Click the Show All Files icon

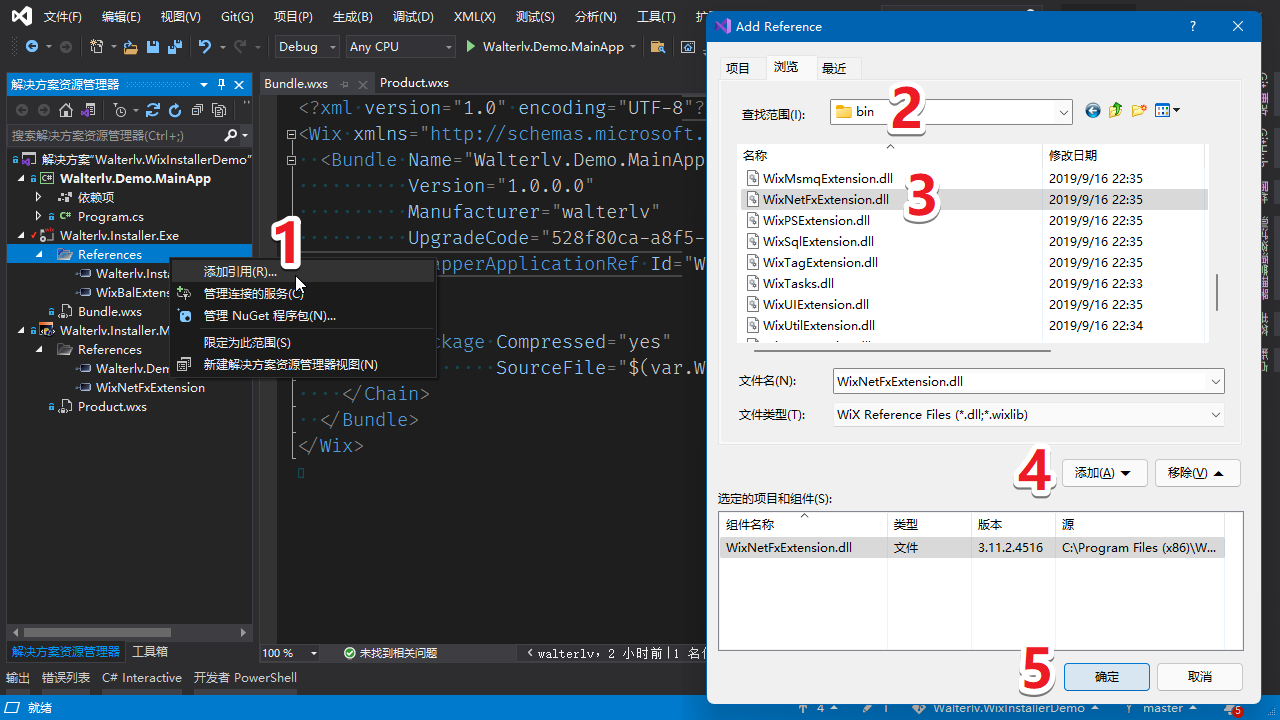point(219,110)
